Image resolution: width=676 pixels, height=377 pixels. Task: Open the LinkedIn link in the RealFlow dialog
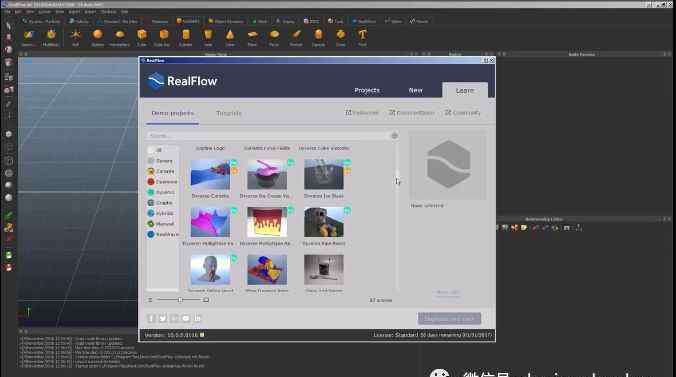pos(197,318)
